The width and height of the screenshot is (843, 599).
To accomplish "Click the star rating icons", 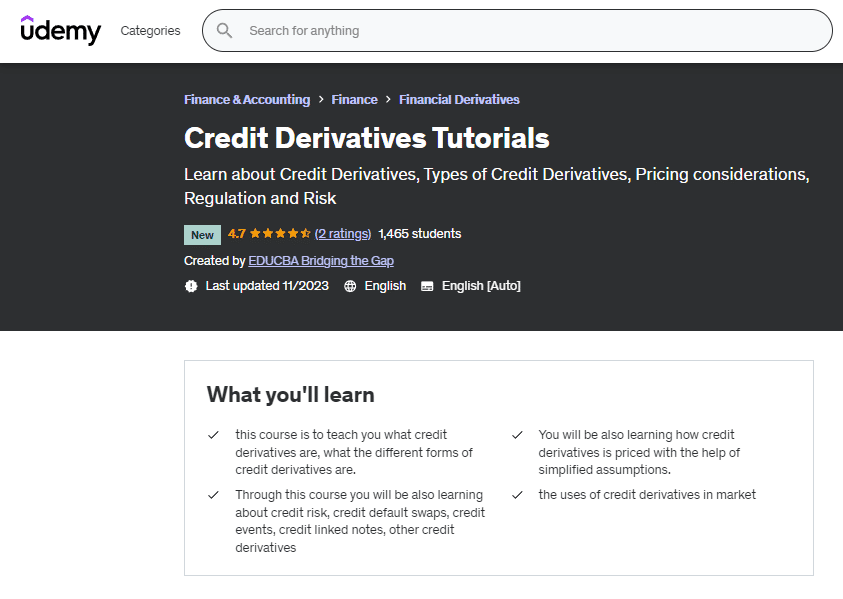I will [280, 233].
